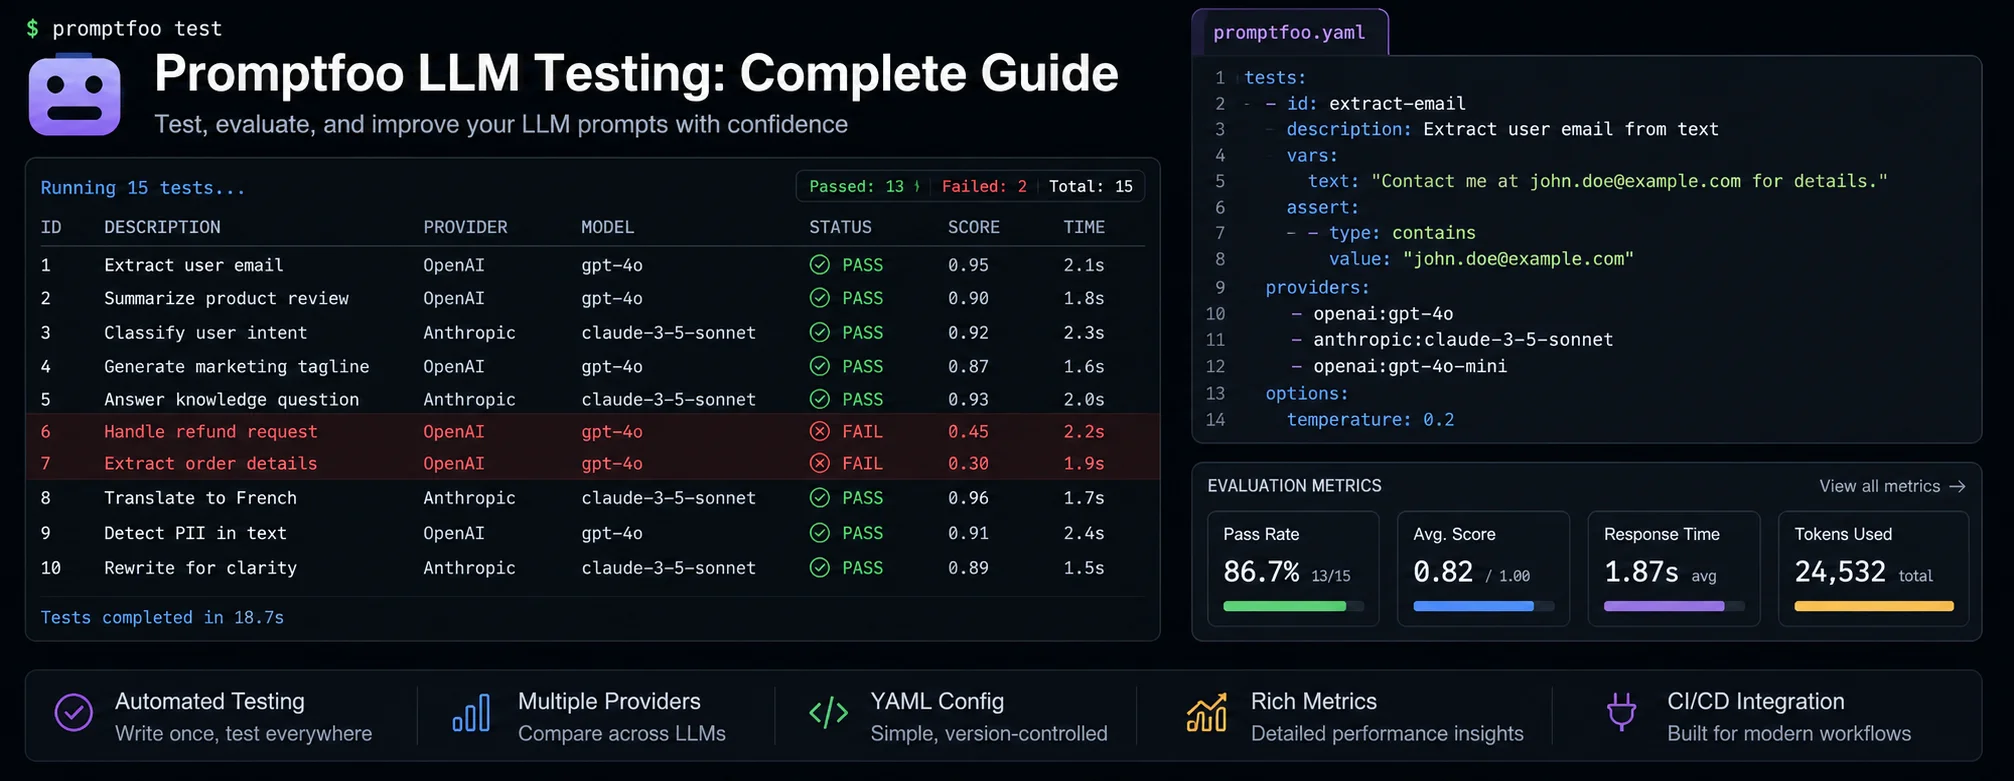
Task: Click the FAIL cross icon for Handle refund request
Action: tap(820, 431)
